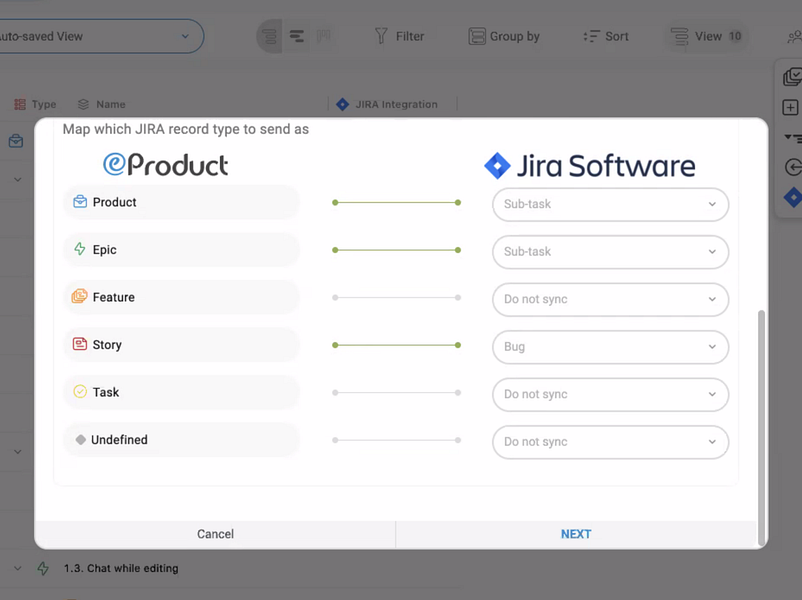The height and width of the screenshot is (600, 802).
Task: Click the Feature record type row
Action: tap(181, 297)
